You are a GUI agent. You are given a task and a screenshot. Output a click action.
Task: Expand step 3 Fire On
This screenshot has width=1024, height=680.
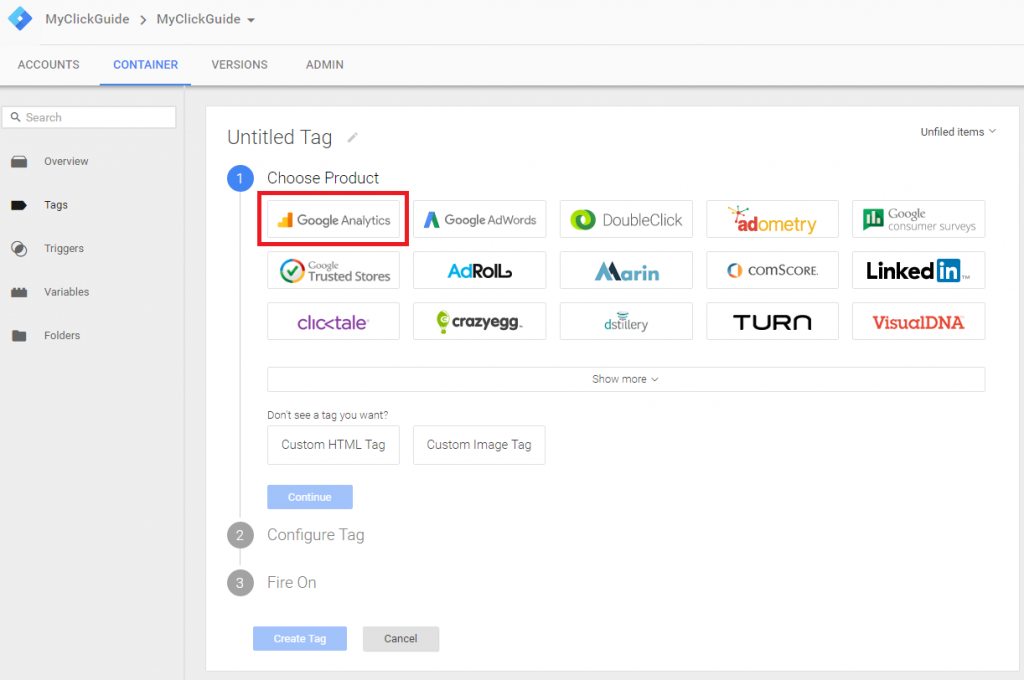291,583
